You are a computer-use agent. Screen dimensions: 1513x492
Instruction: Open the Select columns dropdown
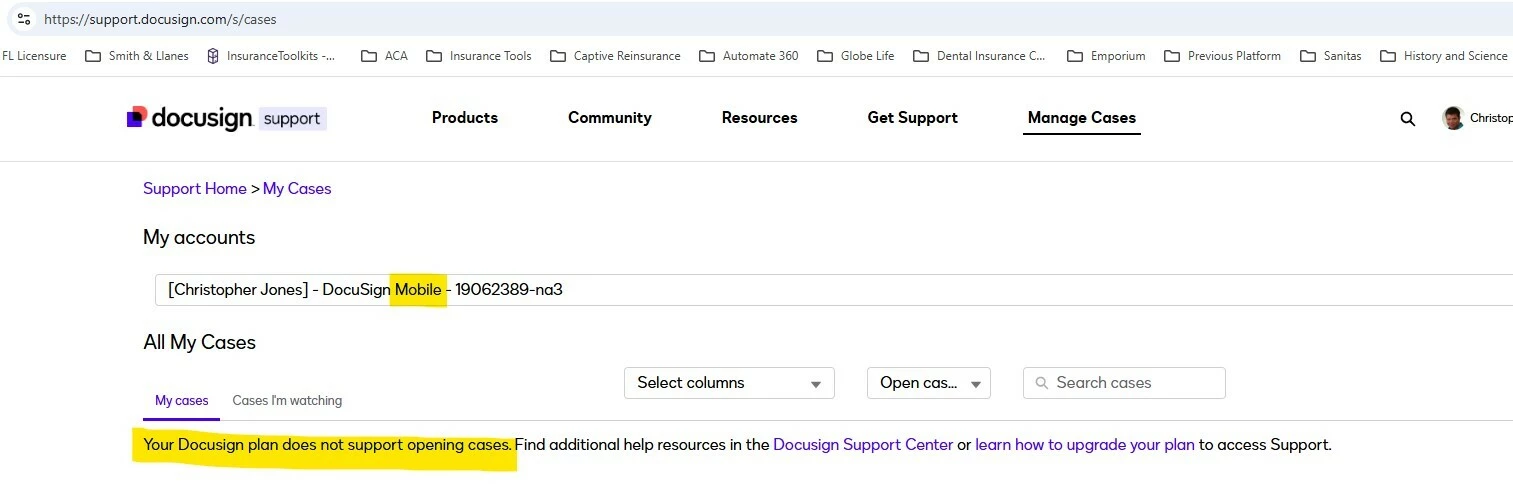[730, 383]
